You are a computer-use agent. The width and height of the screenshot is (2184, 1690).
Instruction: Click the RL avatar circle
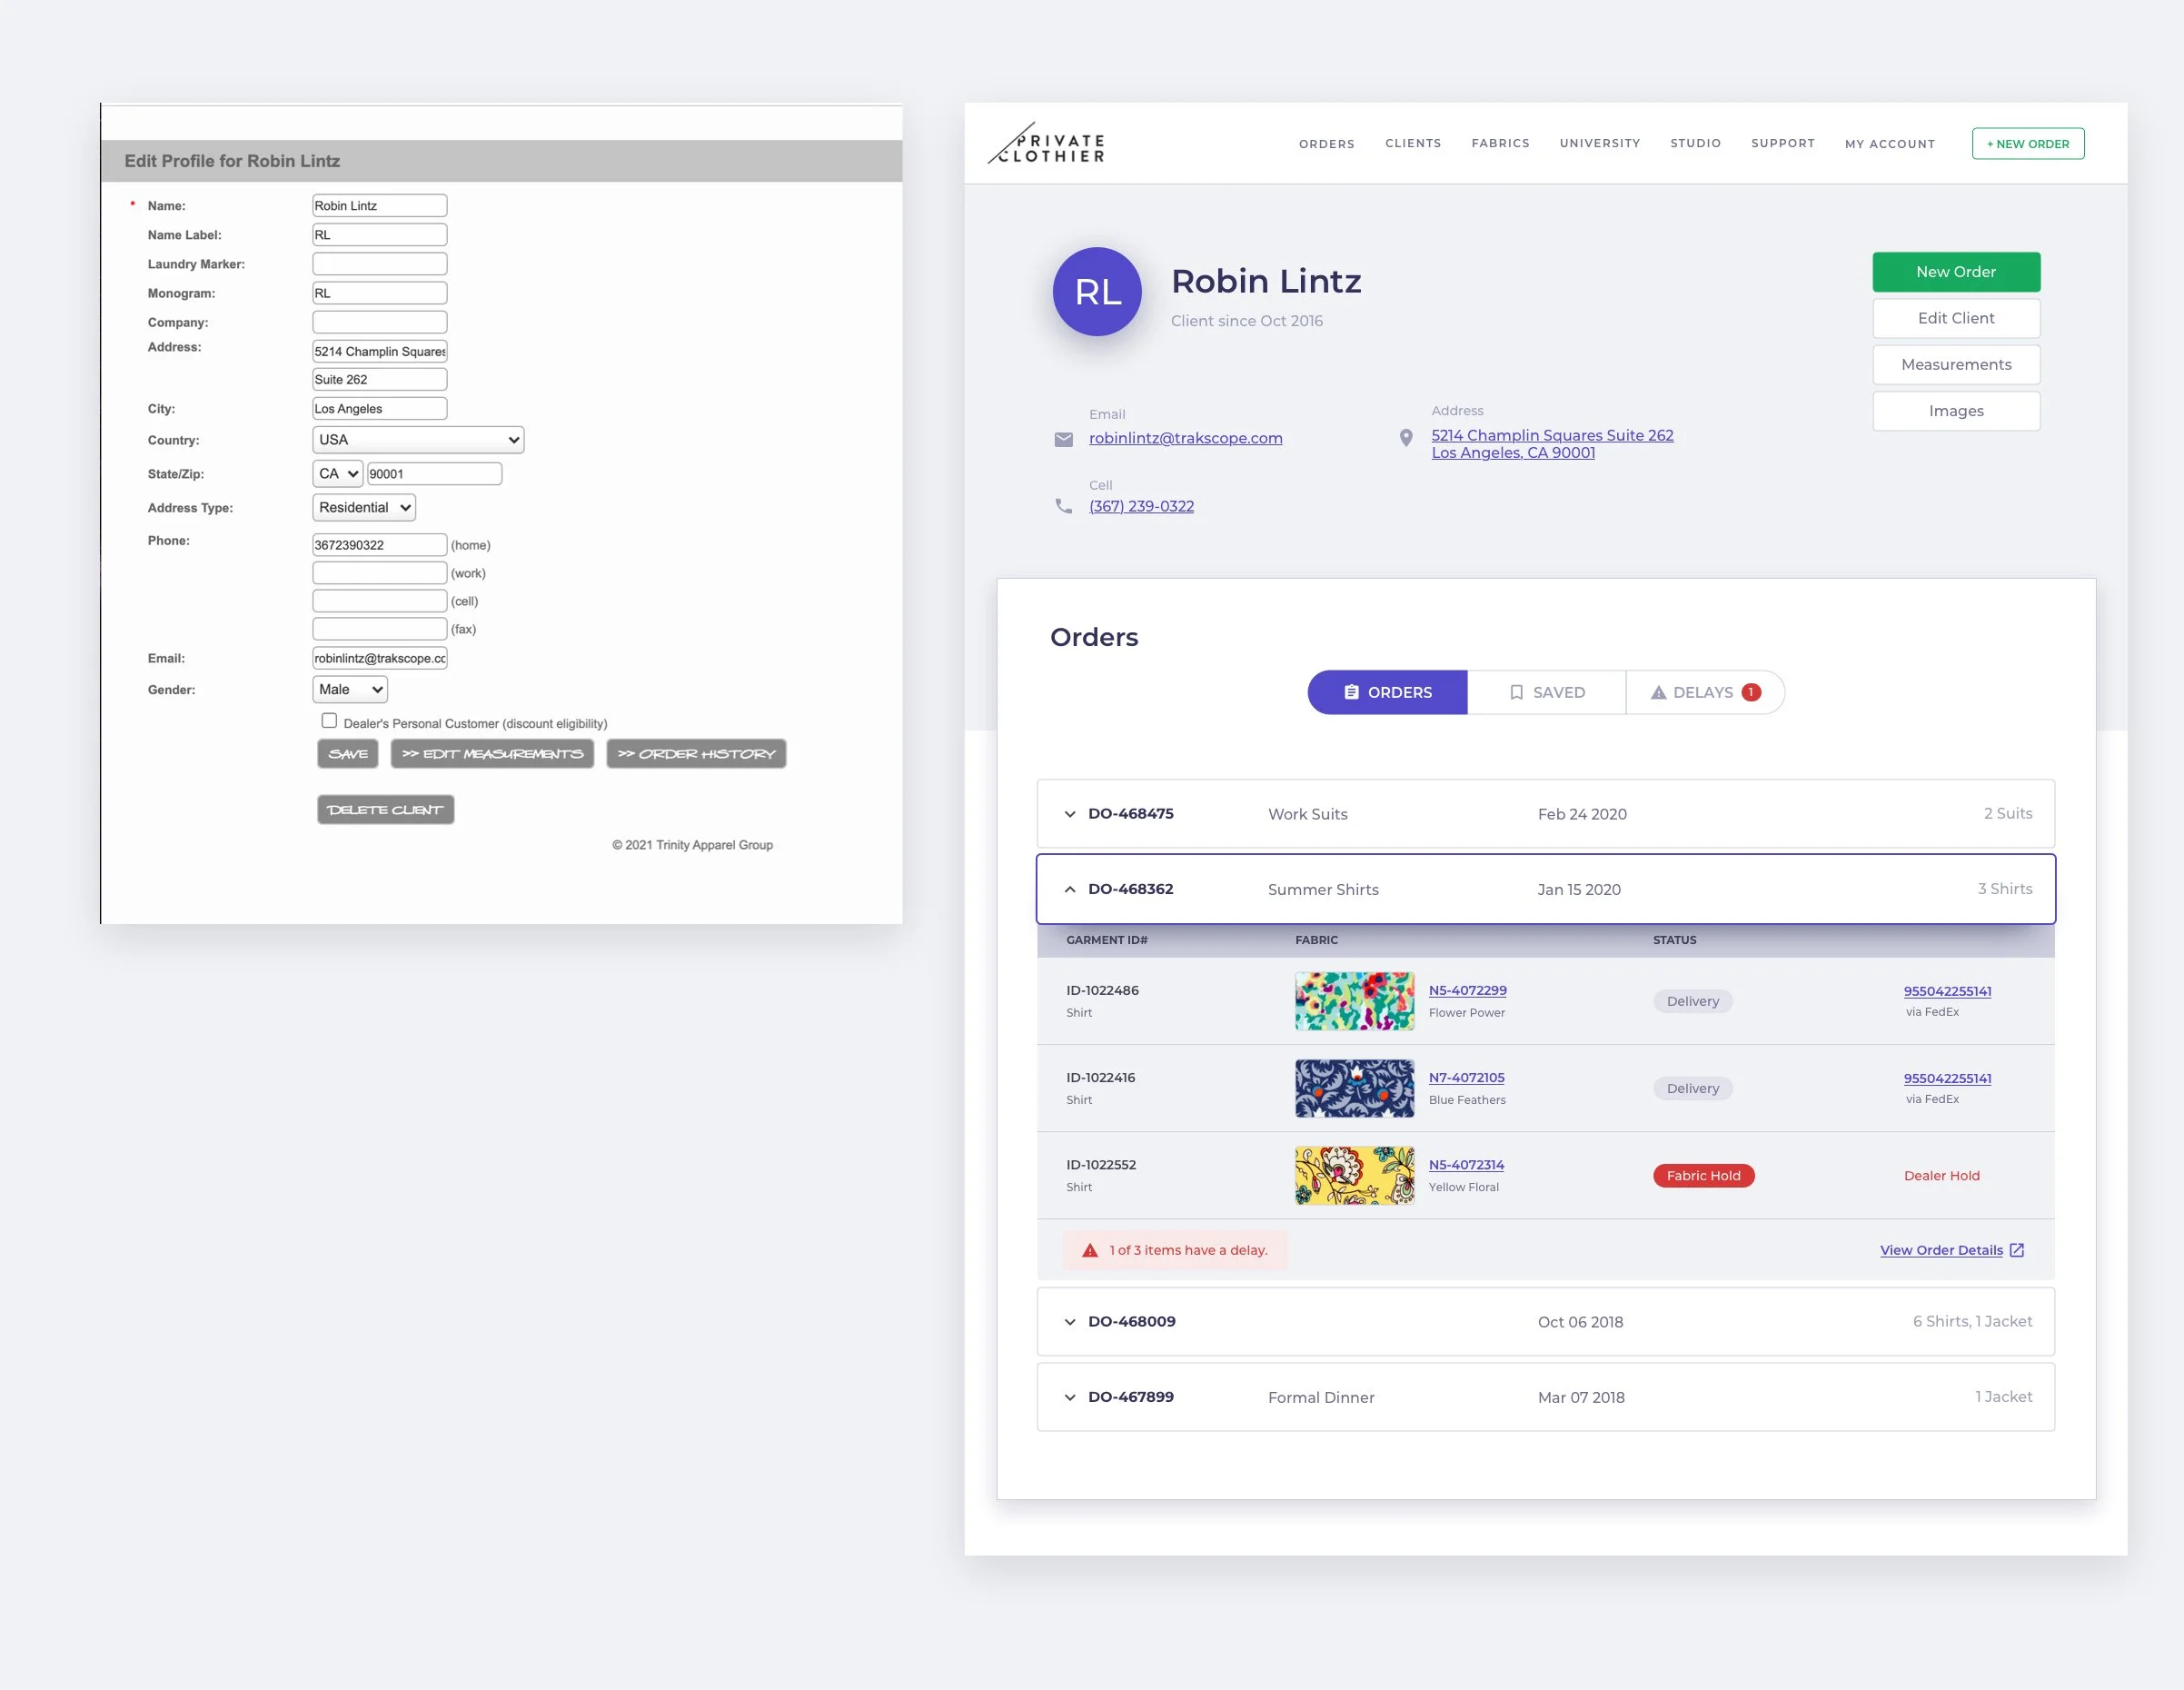pos(1097,292)
